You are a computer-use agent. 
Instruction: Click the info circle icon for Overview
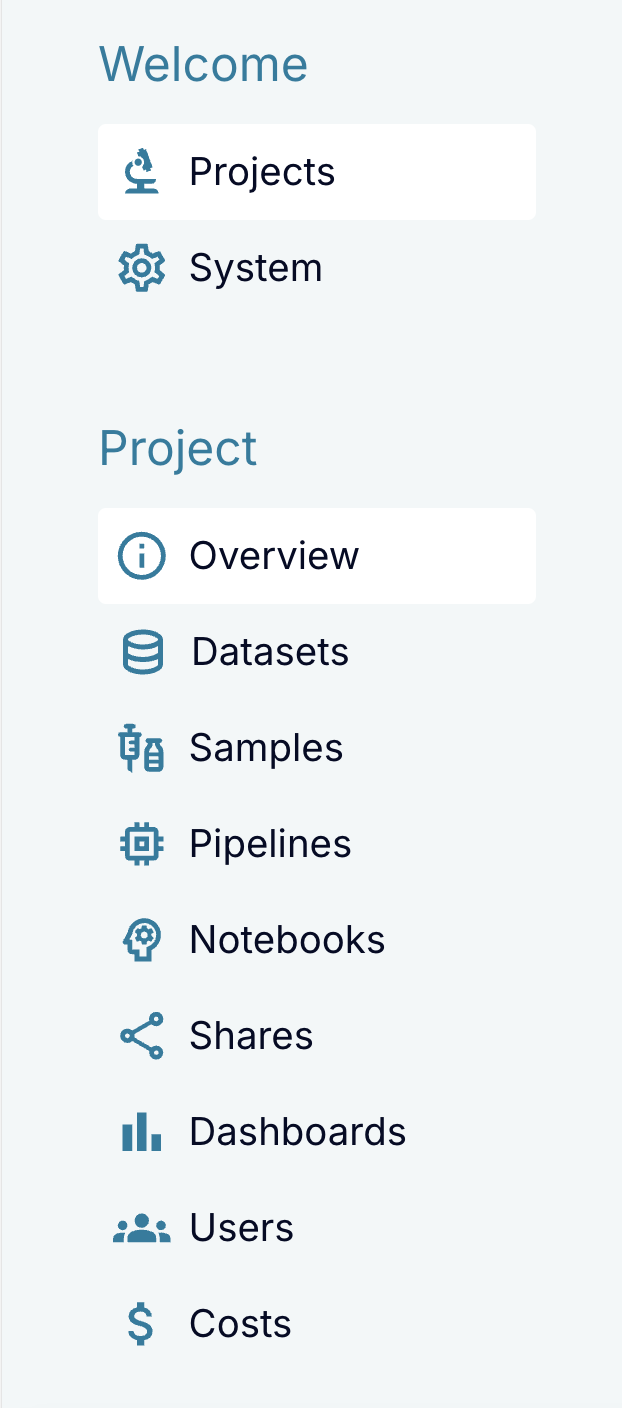(x=141, y=556)
